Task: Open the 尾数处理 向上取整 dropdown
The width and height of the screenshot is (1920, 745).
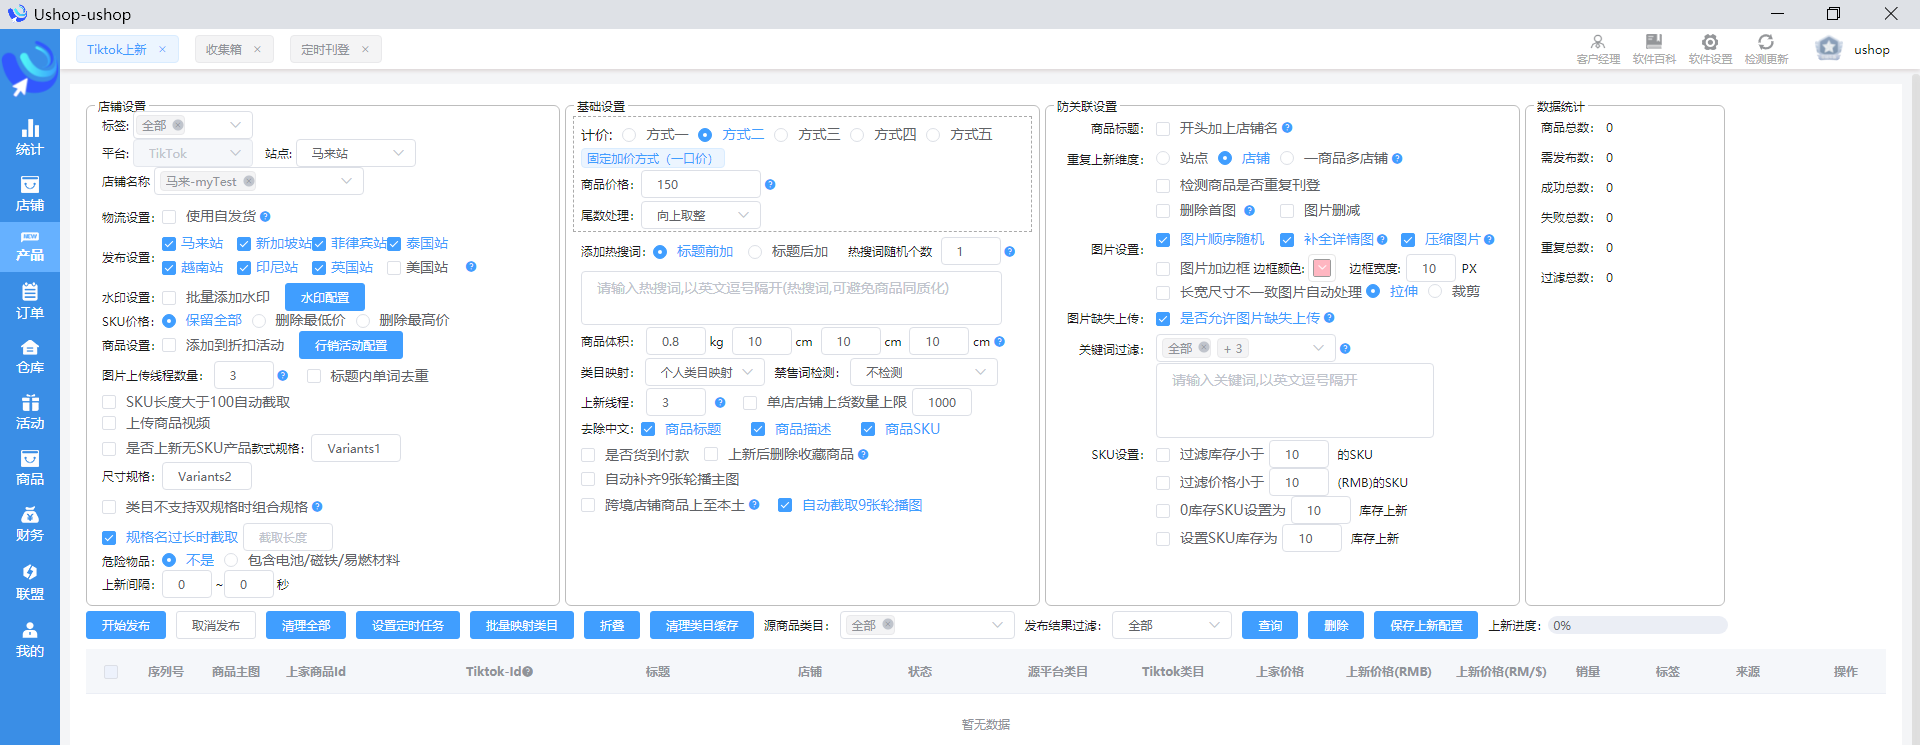Action: (x=701, y=215)
